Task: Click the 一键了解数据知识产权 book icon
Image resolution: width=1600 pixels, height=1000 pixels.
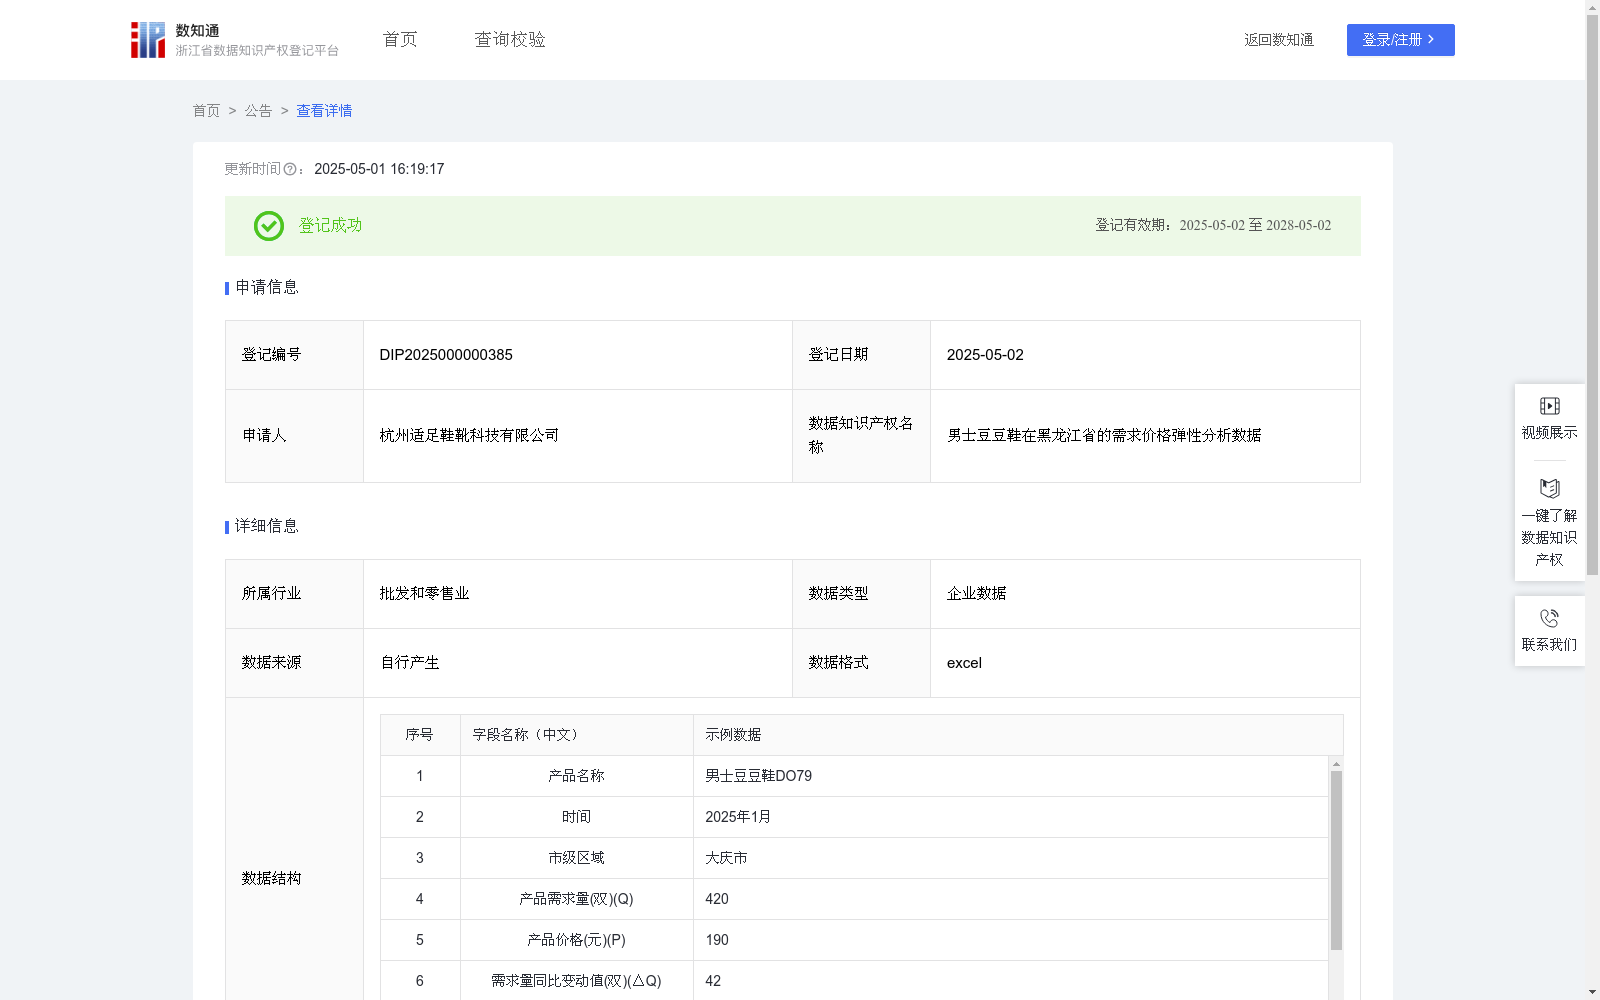Action: click(1549, 488)
